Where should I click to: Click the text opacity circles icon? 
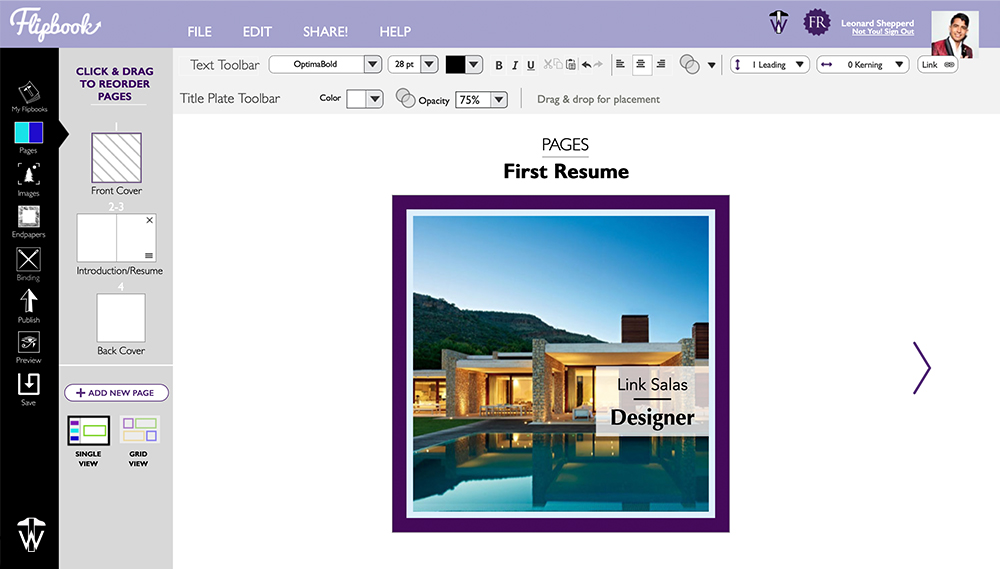689,64
